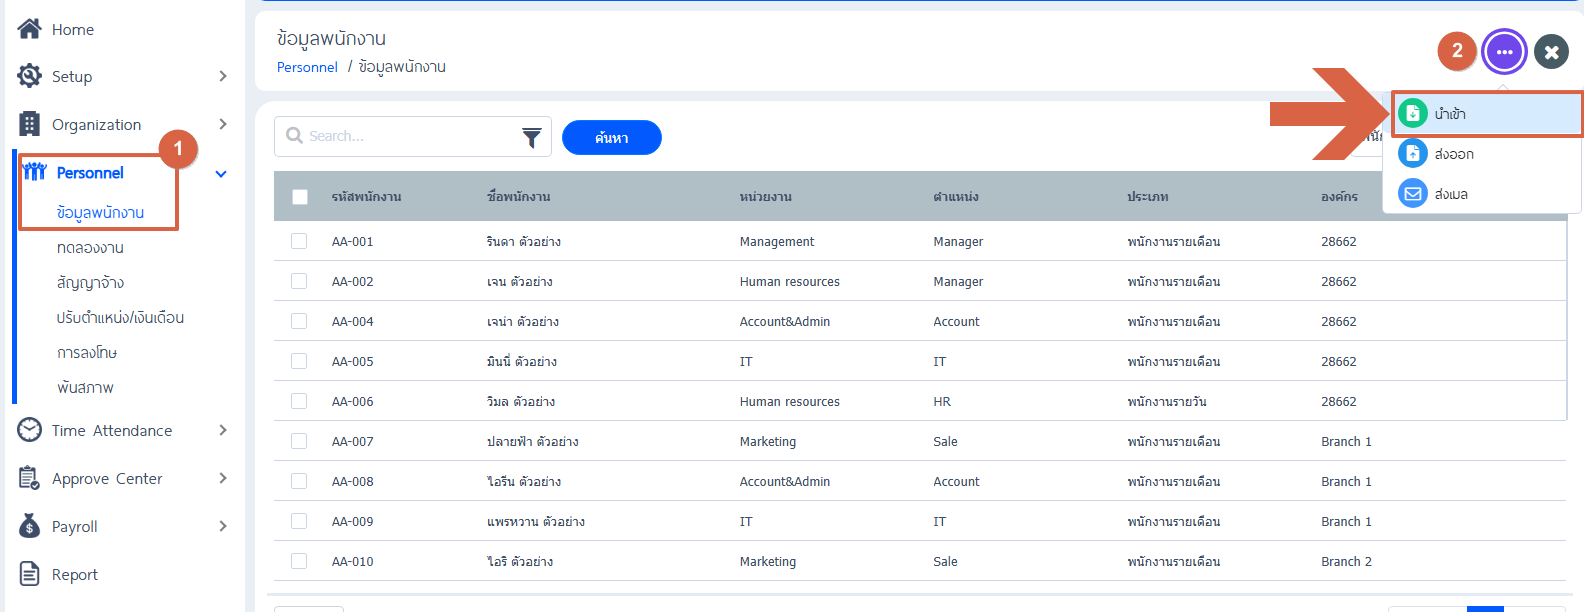This screenshot has width=1584, height=612.
Task: Click the HR position cell
Action: click(942, 401)
